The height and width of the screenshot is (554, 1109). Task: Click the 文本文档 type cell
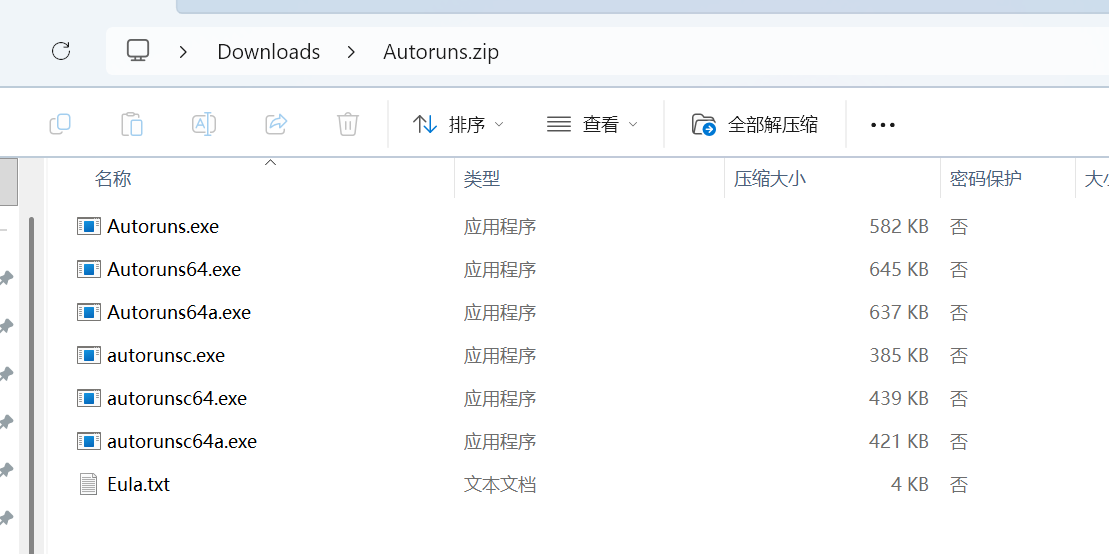click(x=500, y=485)
